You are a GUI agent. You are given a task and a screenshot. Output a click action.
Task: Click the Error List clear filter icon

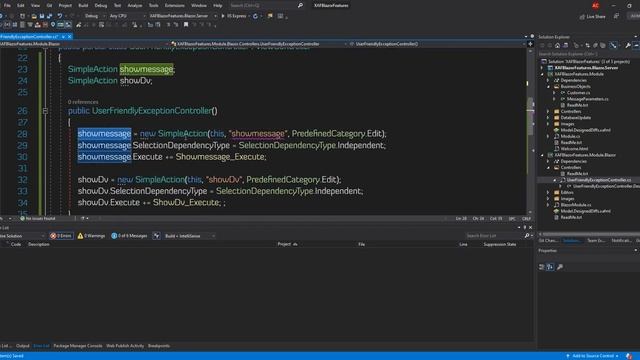156,236
